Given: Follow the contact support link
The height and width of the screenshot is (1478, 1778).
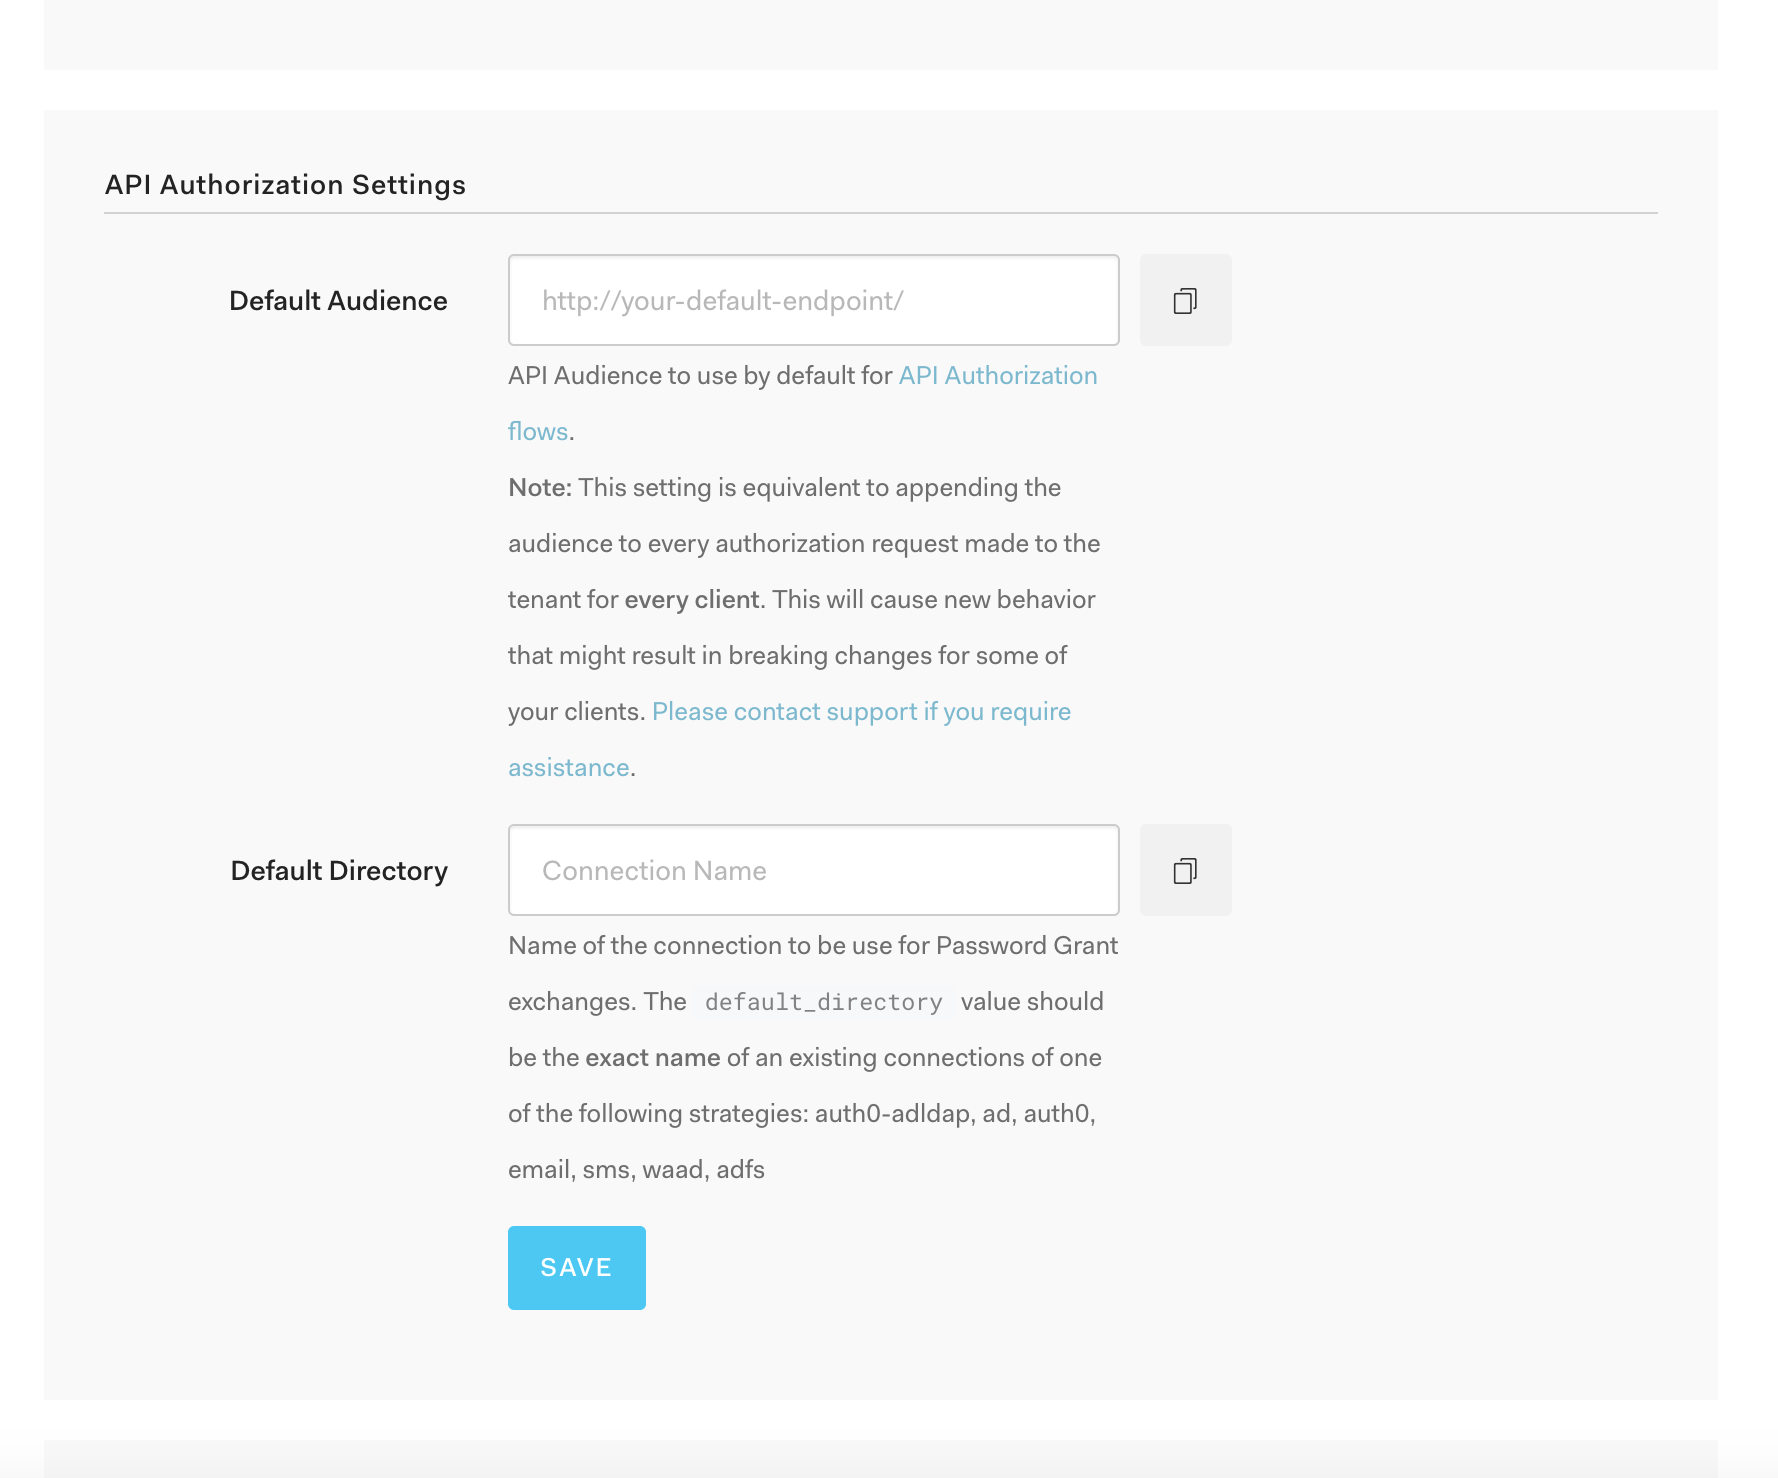Looking at the screenshot, I should coord(861,711).
